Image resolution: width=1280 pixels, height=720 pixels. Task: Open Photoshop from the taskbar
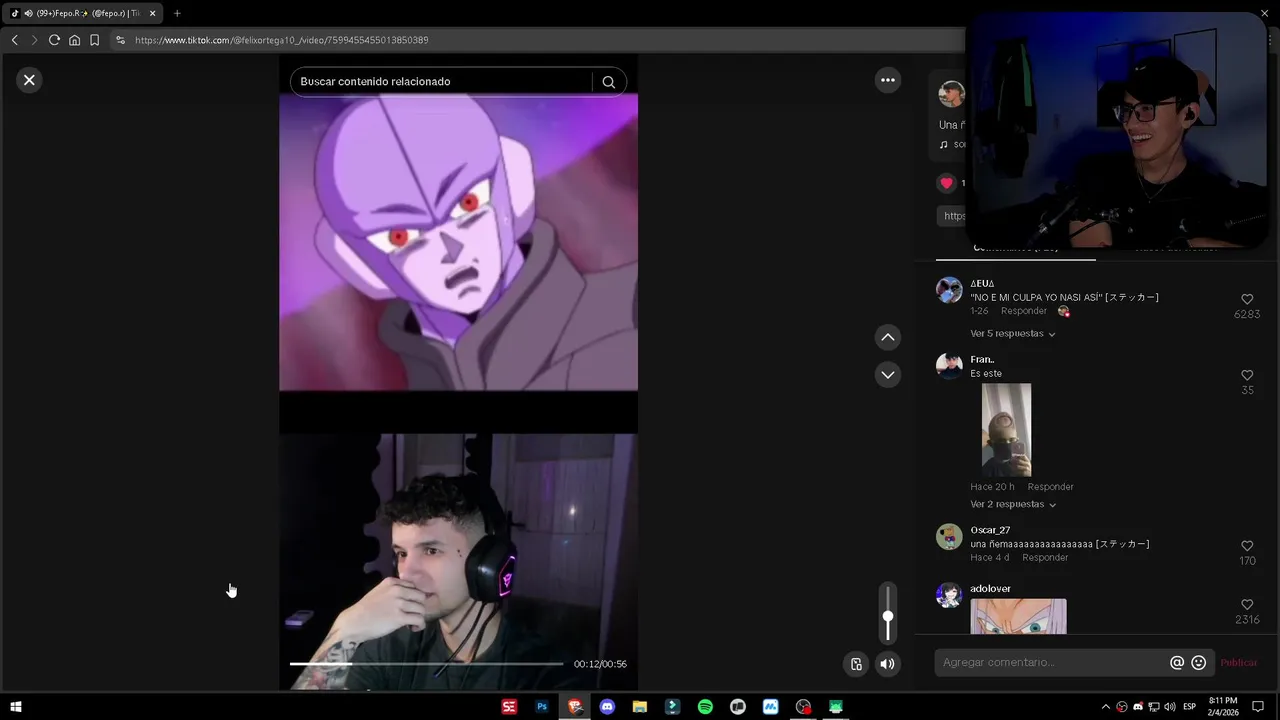(x=542, y=707)
